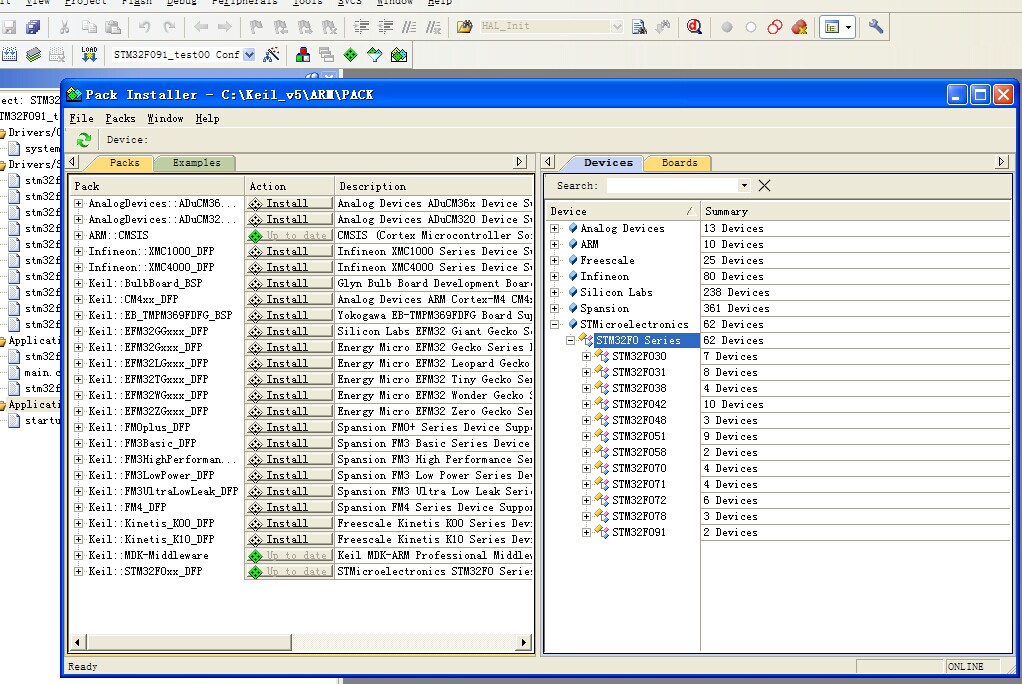
Task: Expand the Keil::STM32F0xx_DFP pack row
Action: pyautogui.click(x=78, y=571)
